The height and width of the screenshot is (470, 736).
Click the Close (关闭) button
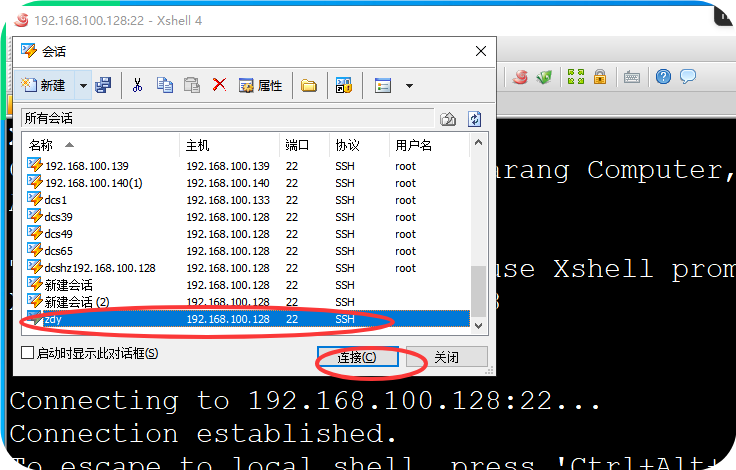[x=446, y=357]
